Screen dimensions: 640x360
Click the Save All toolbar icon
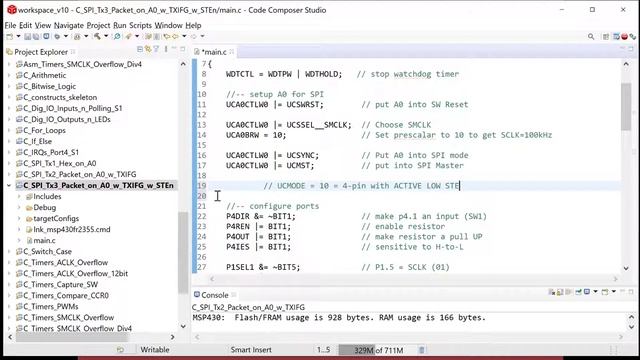click(x=36, y=37)
